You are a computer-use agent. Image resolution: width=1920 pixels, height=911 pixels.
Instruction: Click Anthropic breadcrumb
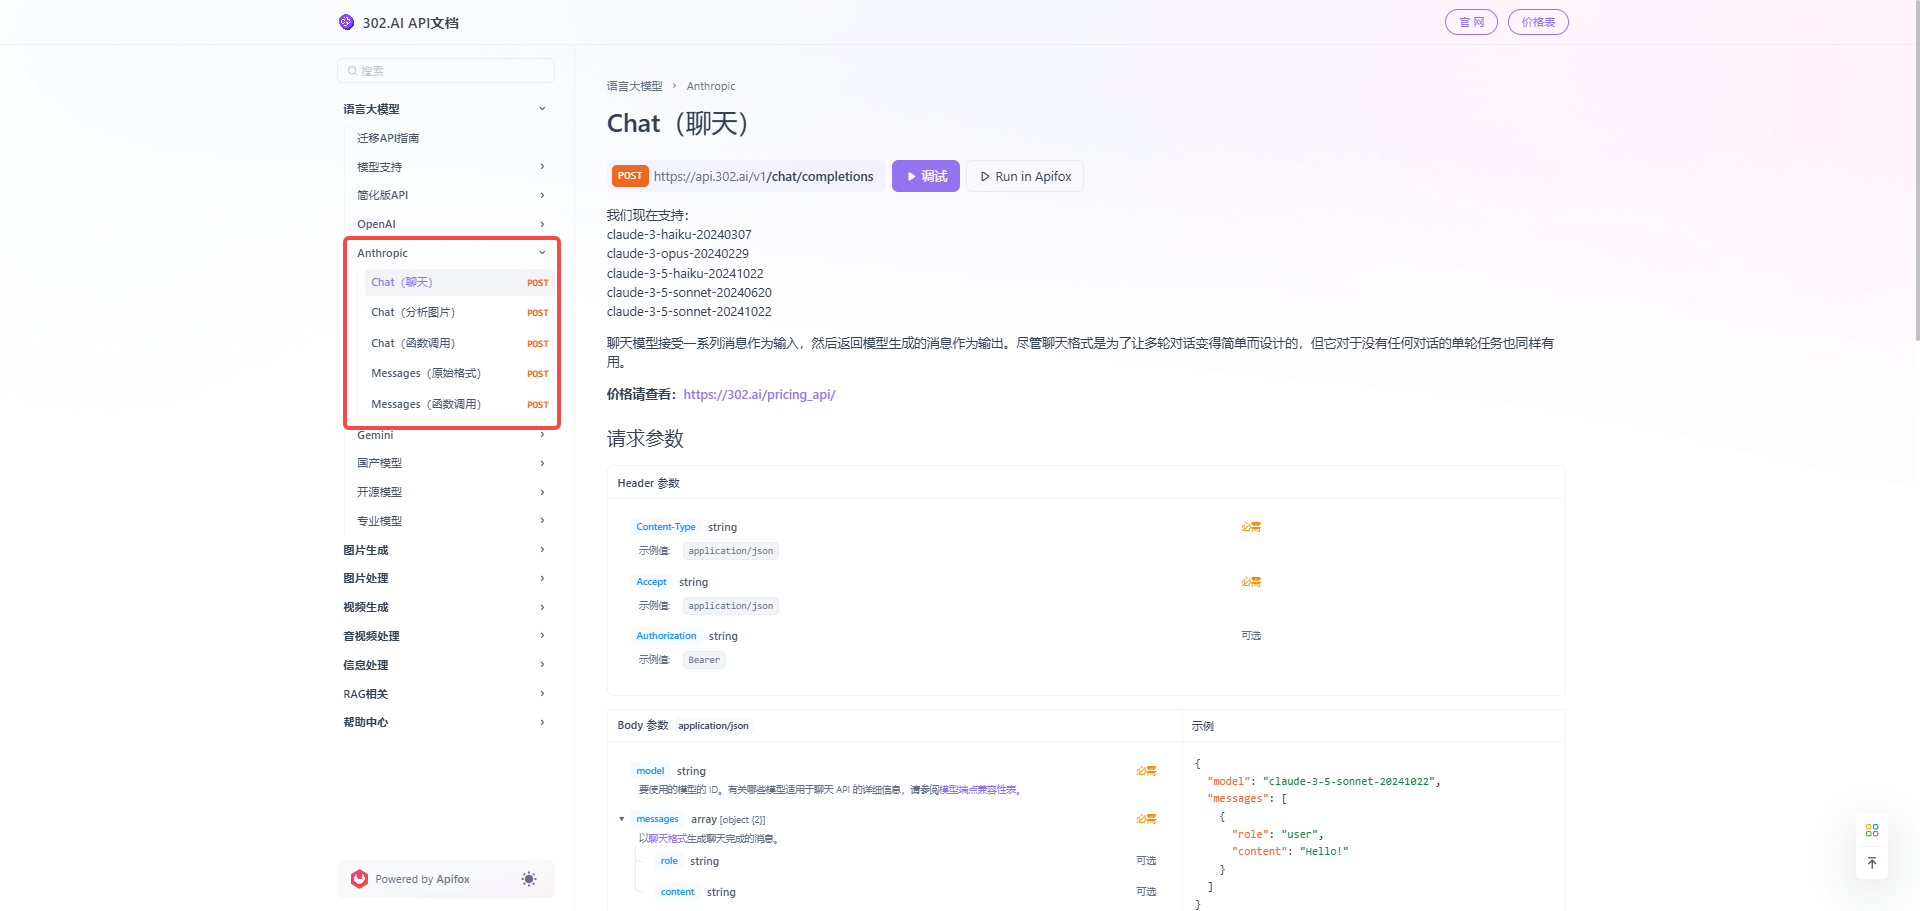711,86
